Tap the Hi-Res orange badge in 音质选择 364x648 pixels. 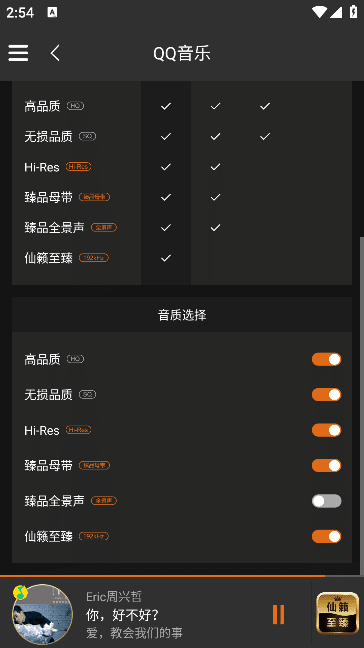coord(79,430)
